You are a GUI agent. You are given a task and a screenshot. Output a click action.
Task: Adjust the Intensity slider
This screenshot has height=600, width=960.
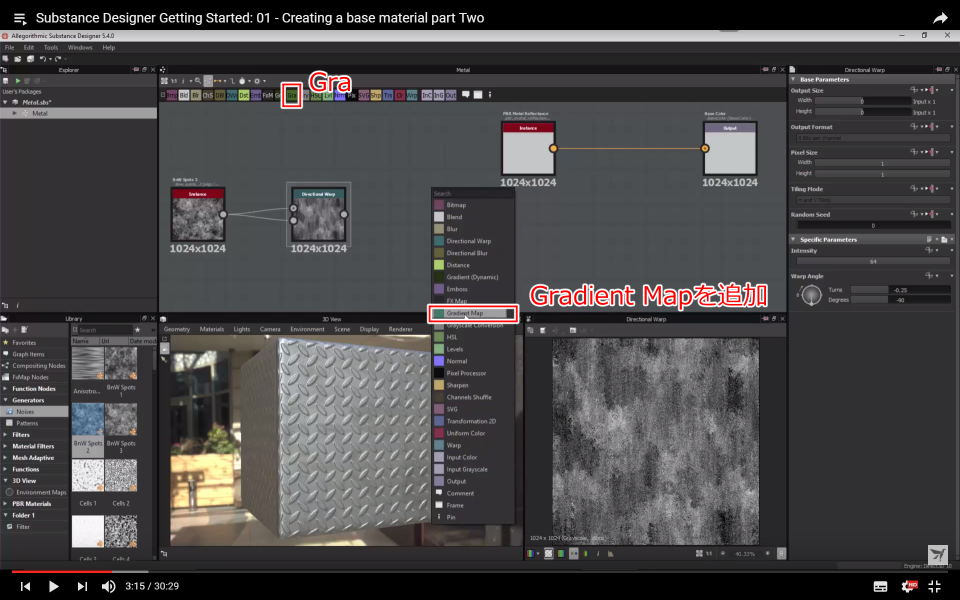tap(873, 261)
